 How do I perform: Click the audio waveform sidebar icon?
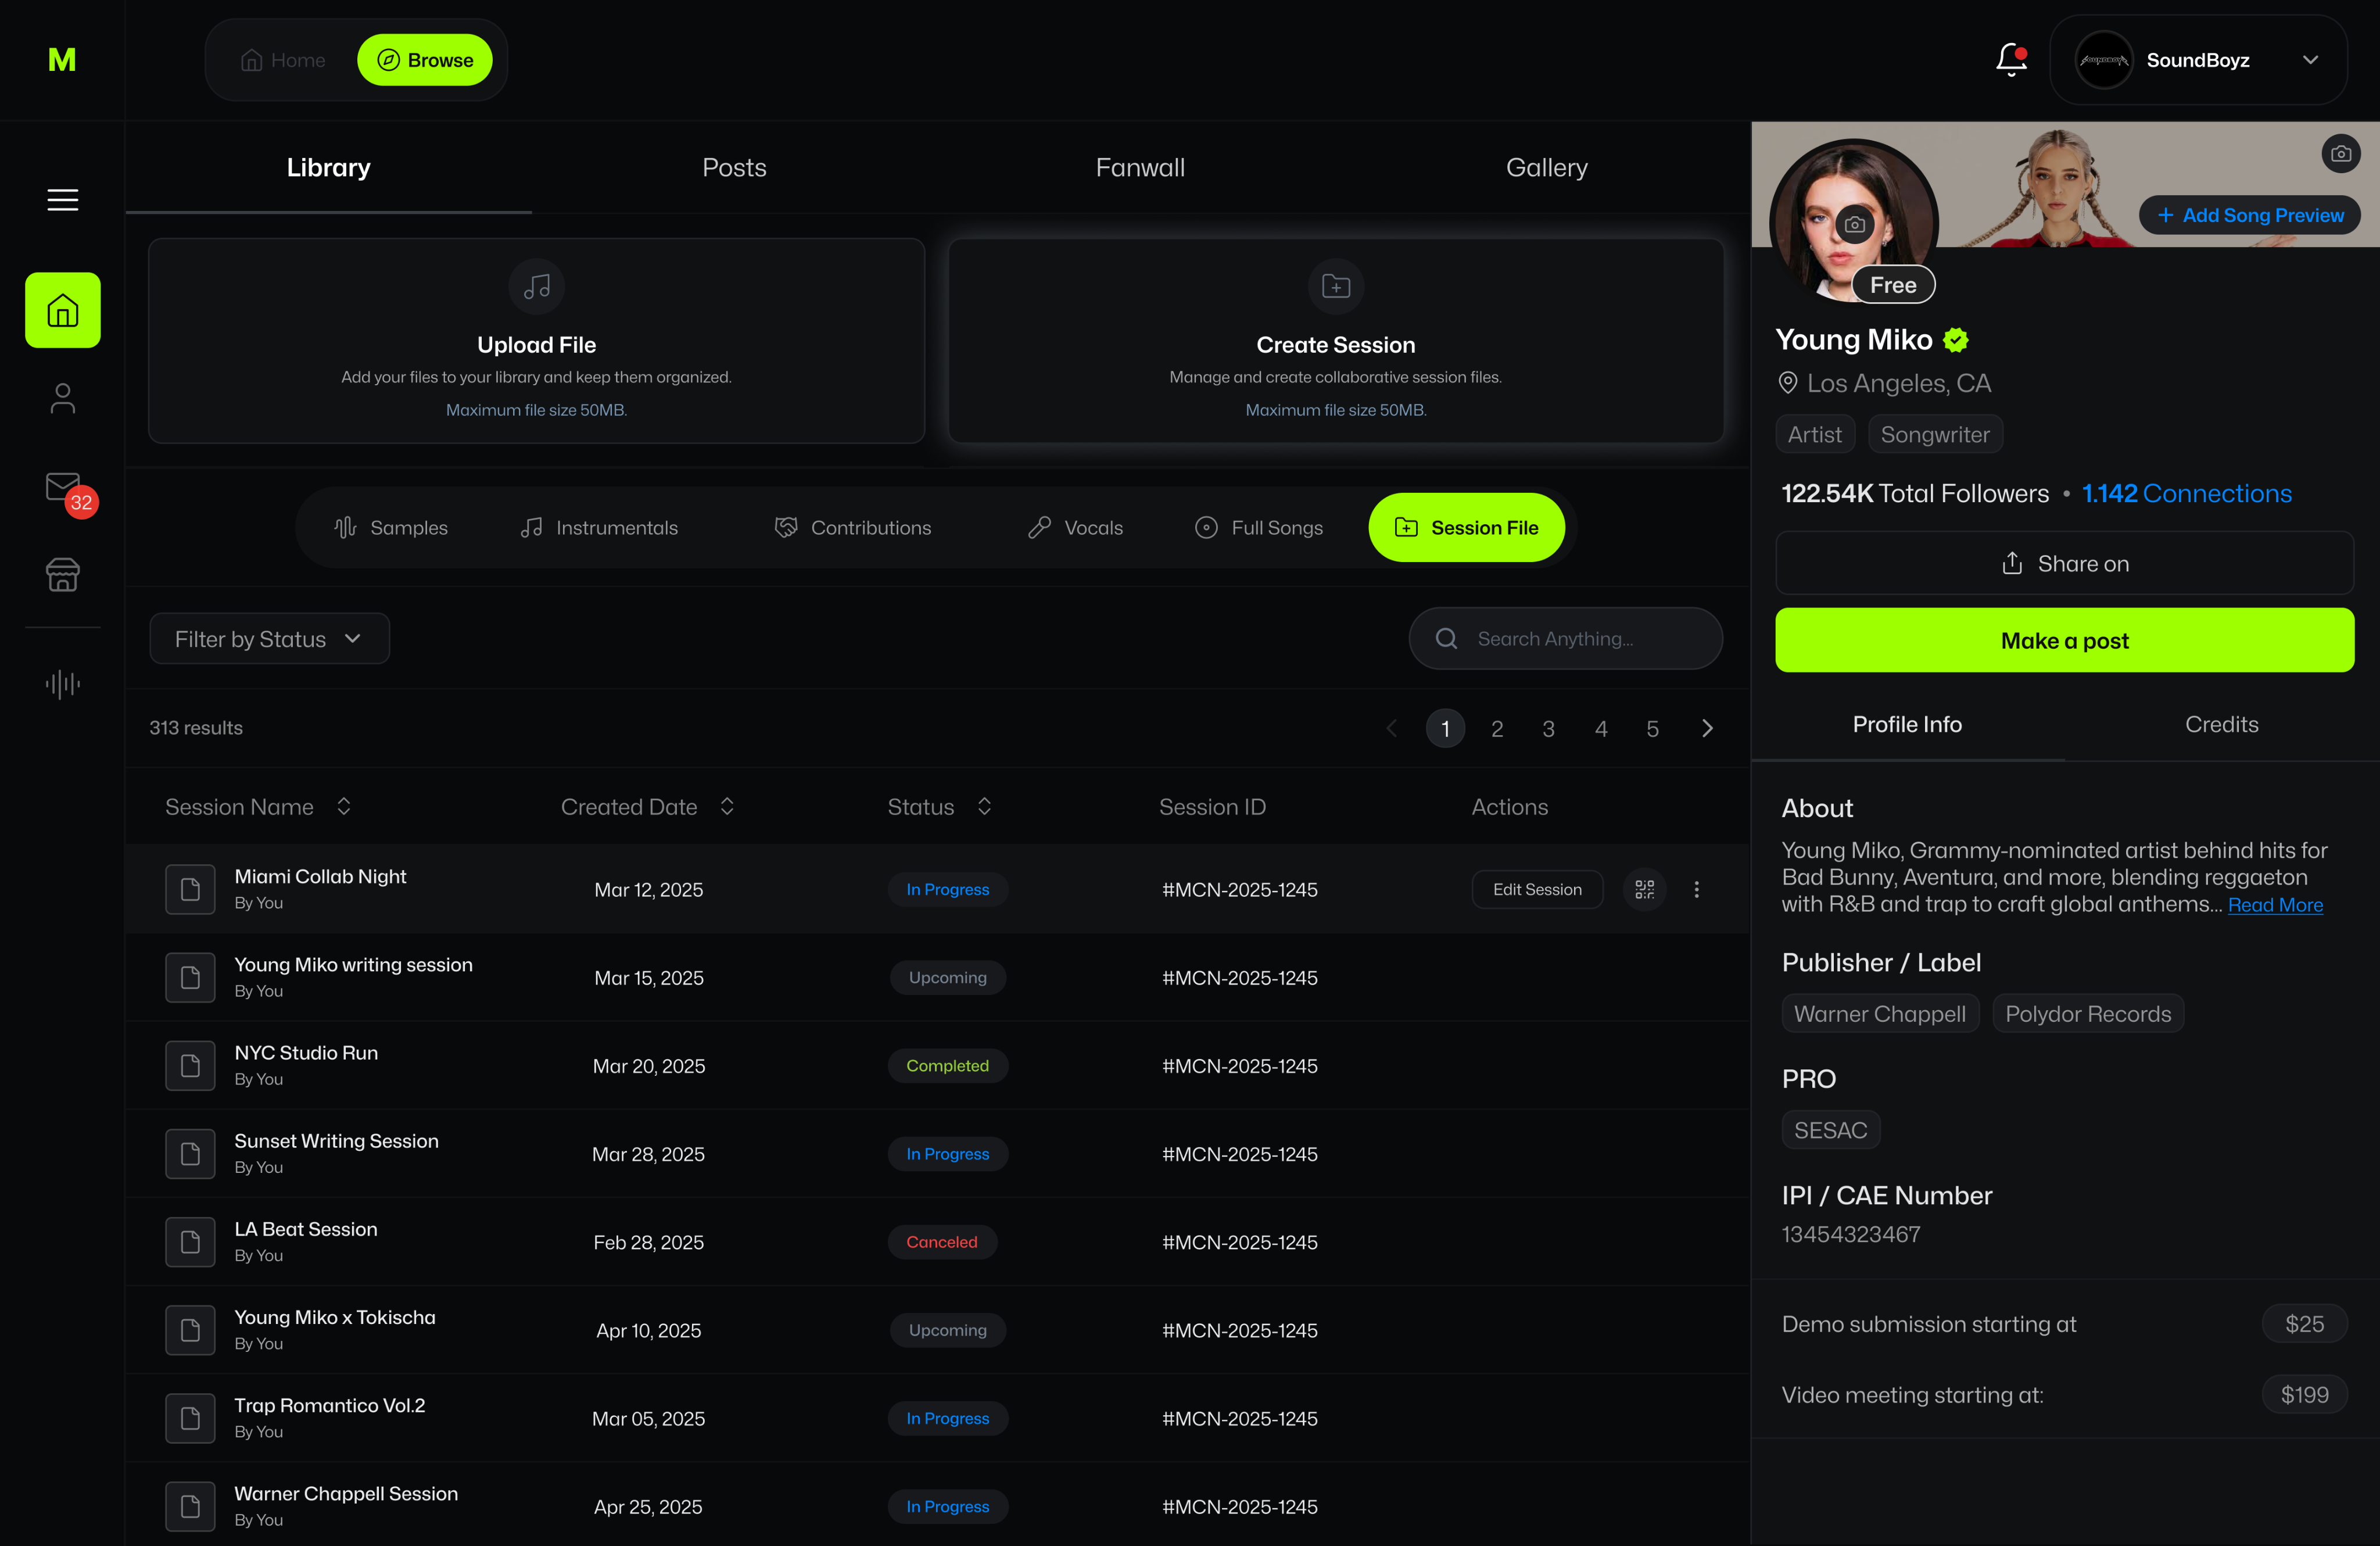(x=62, y=684)
